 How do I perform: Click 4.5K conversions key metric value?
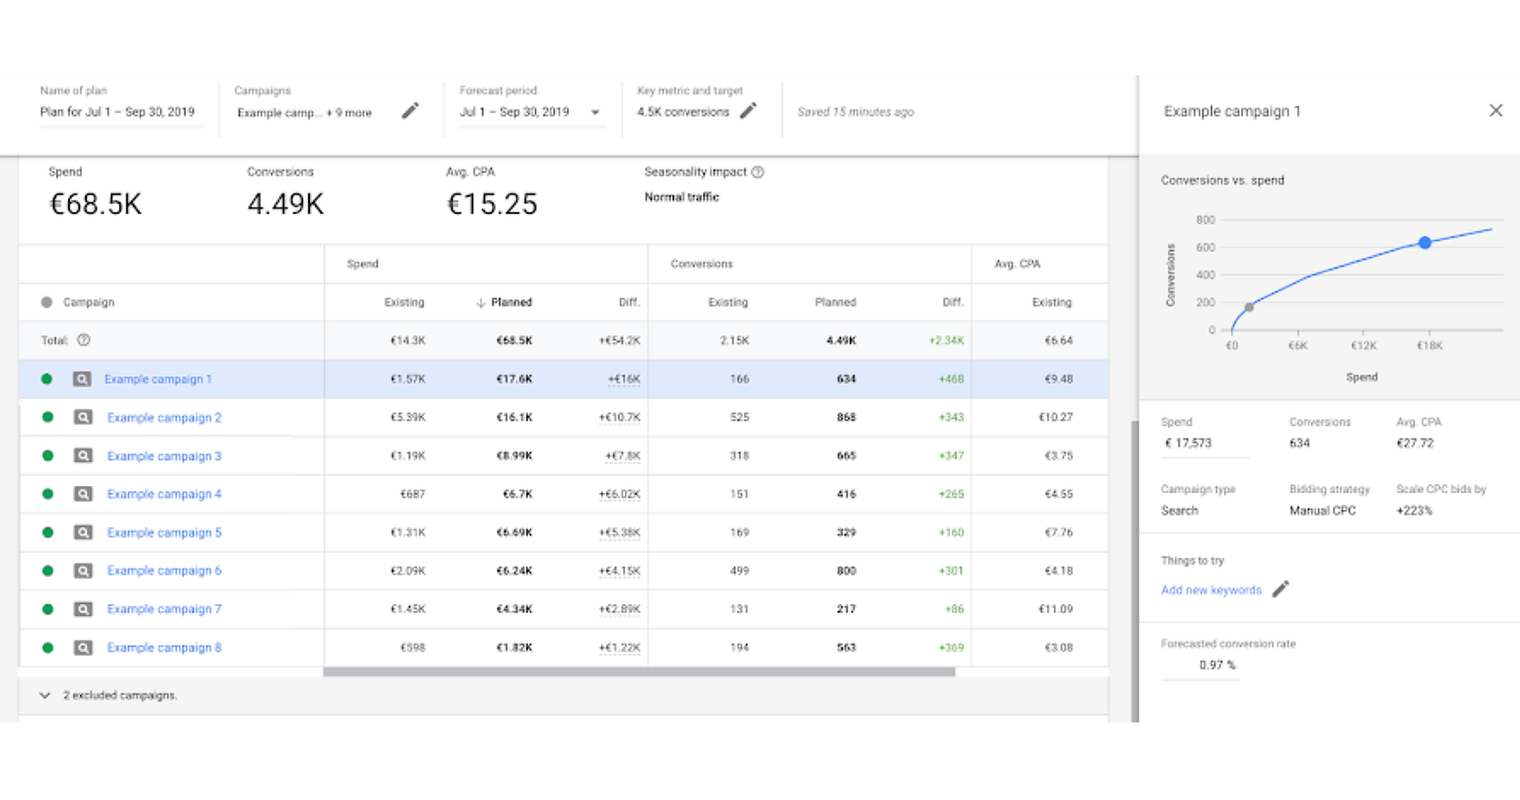683,112
